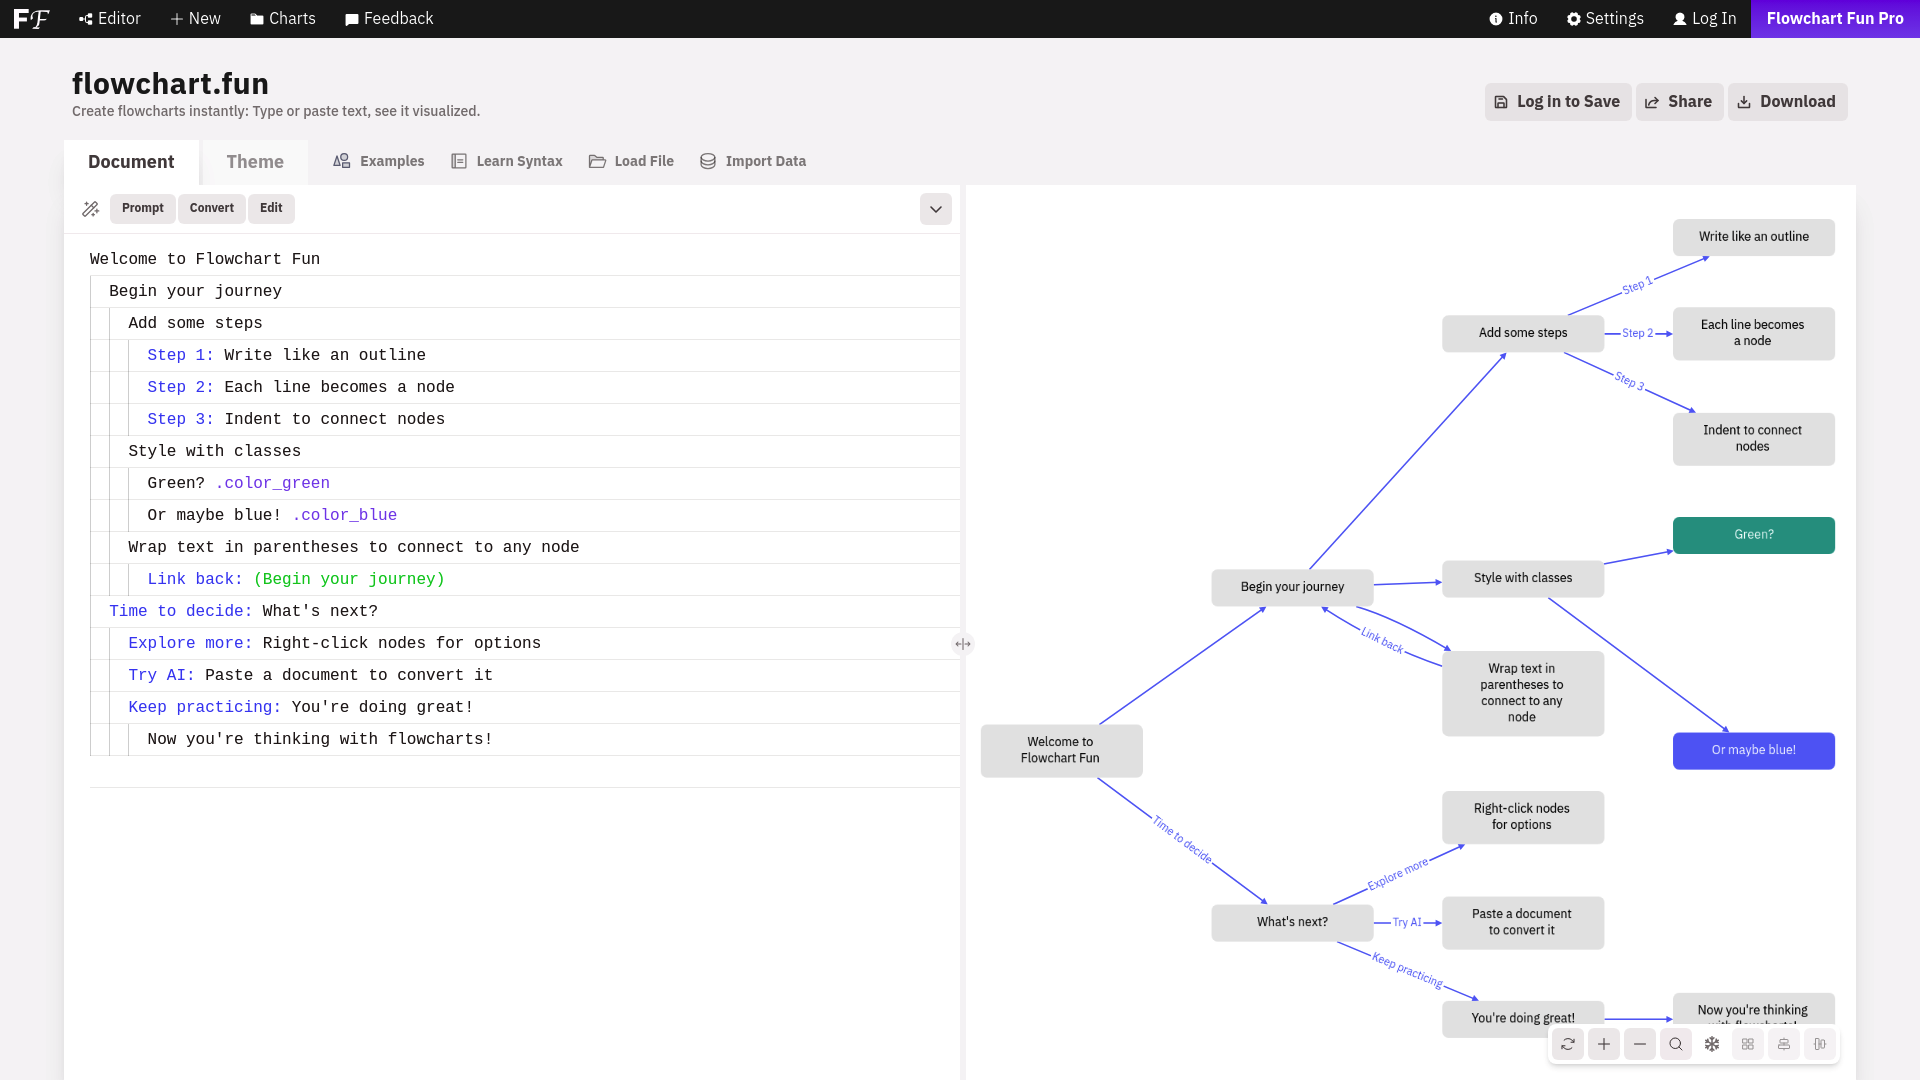Select the 'Add some steps' graph node
Image resolution: width=1920 pixels, height=1080 pixels.
point(1522,334)
